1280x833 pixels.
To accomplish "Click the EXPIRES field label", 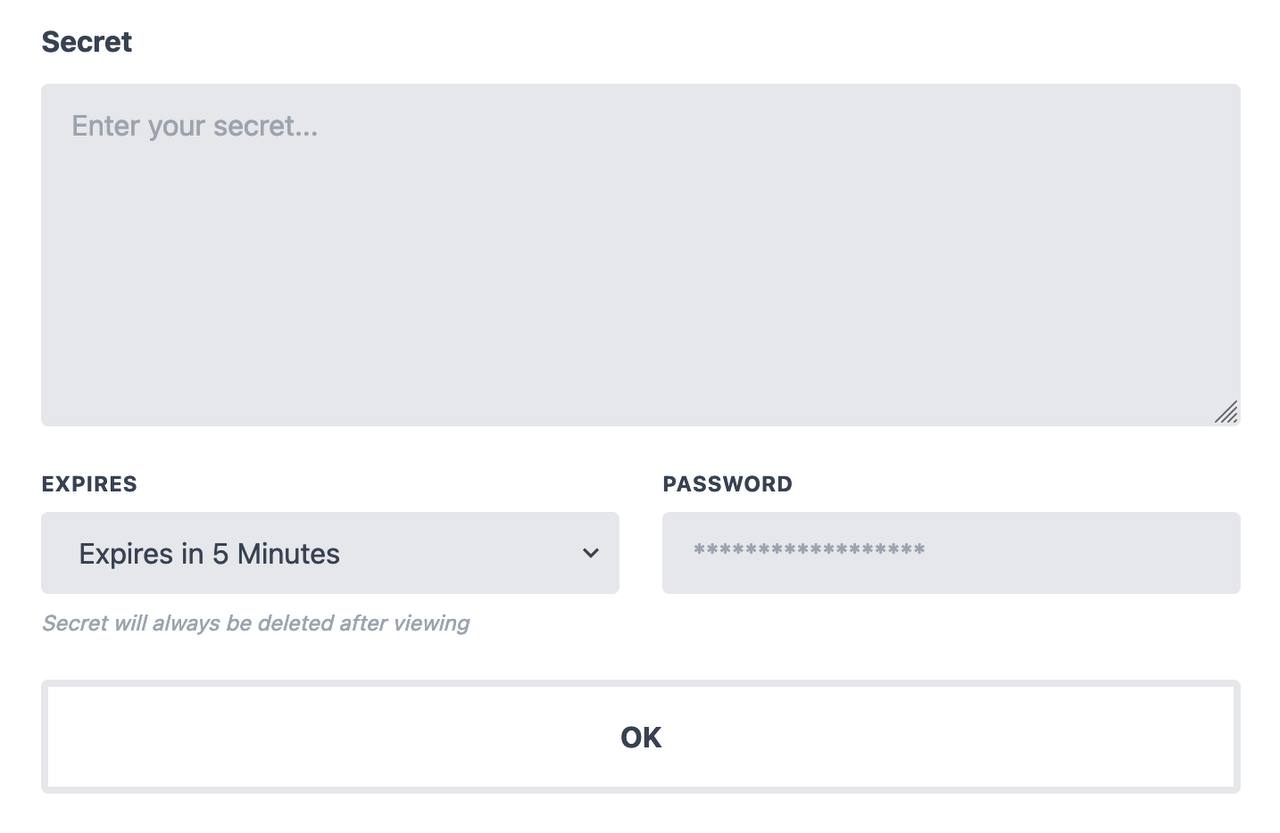I will coord(89,484).
